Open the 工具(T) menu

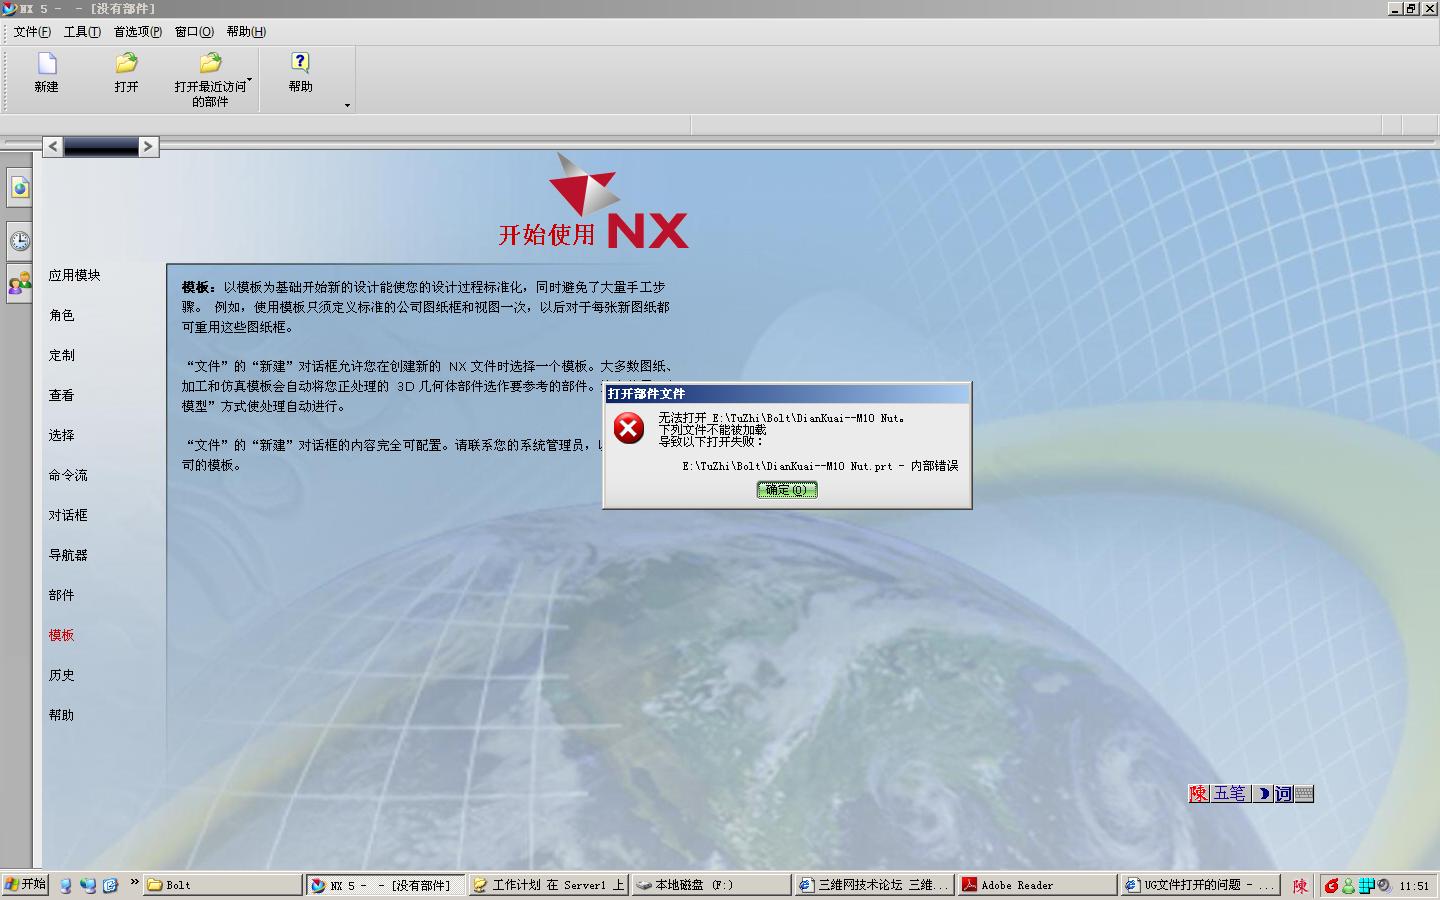point(82,31)
